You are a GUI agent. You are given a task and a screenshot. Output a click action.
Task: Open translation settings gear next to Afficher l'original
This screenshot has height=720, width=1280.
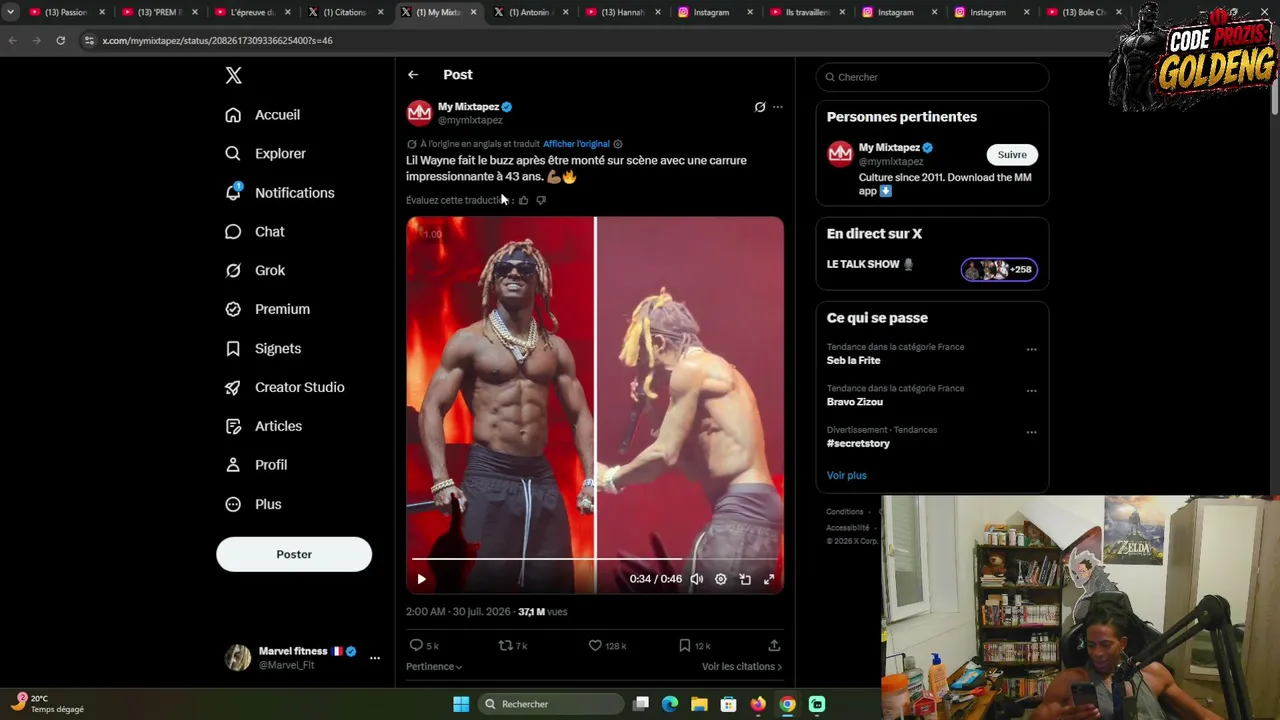(x=618, y=144)
